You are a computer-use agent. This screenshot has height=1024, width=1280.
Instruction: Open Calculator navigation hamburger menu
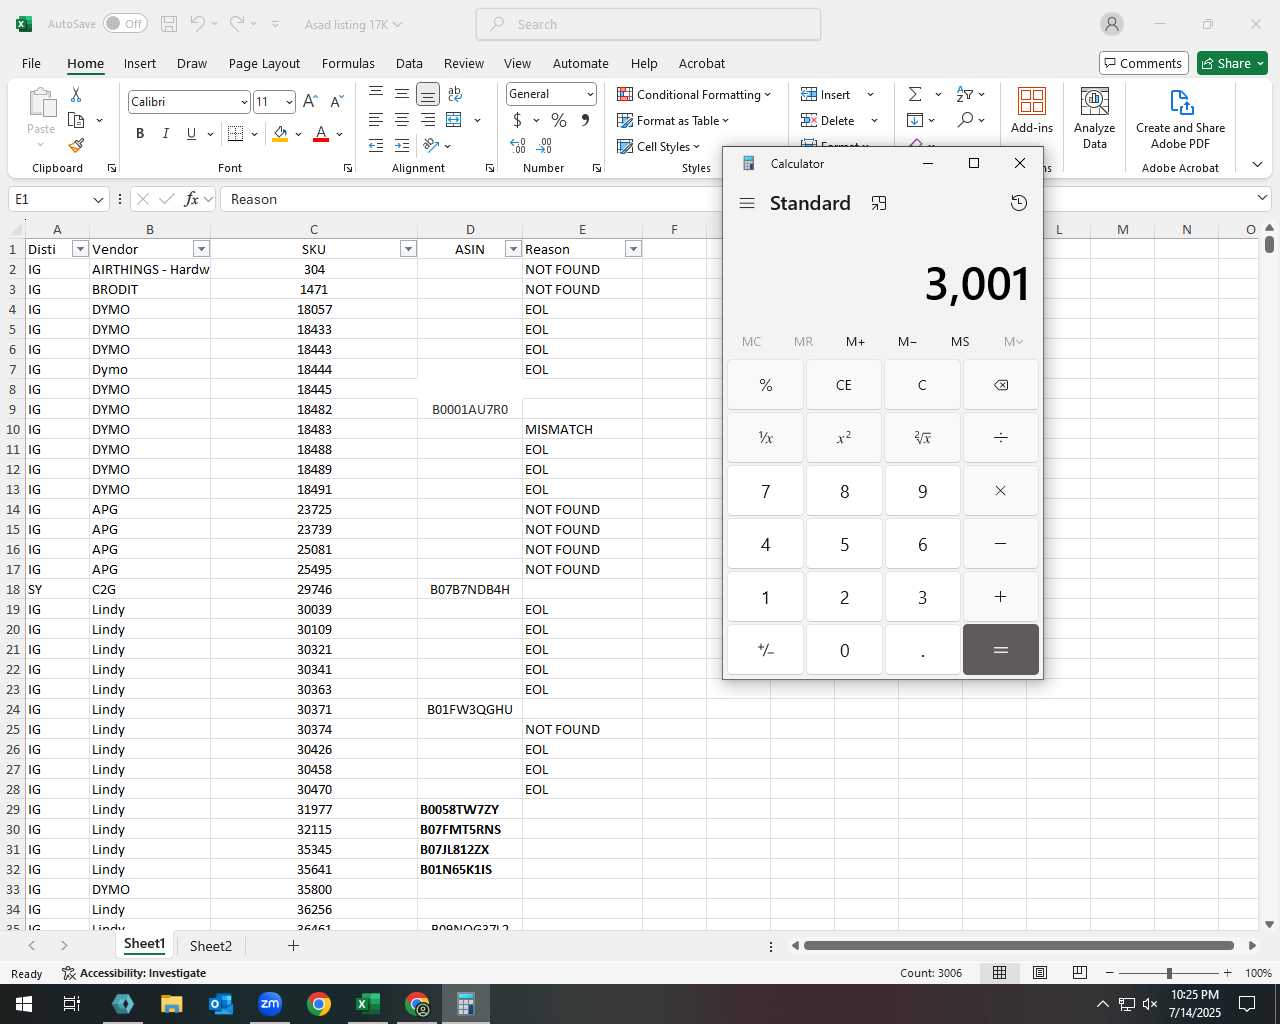[747, 203]
